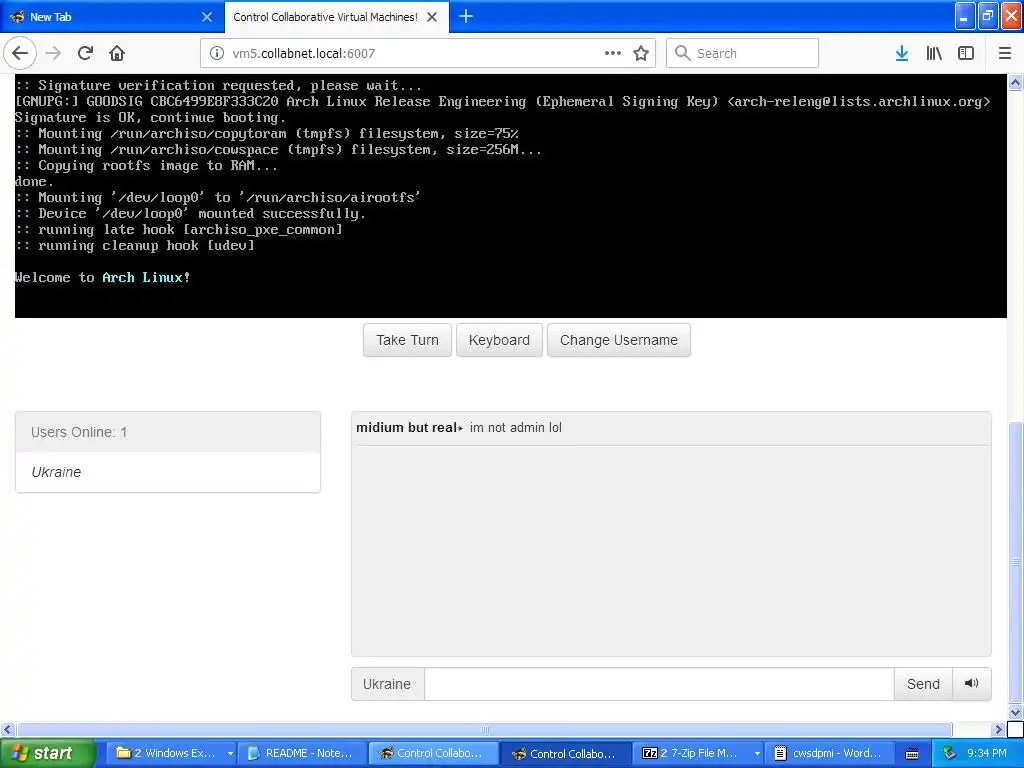
Task: Open the on-screen Keyboard button
Action: click(x=499, y=340)
